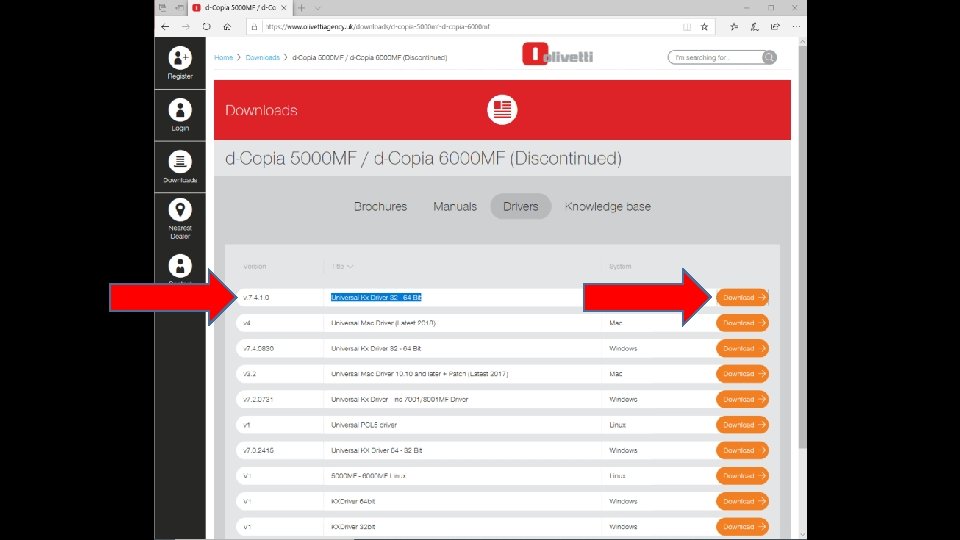
Task: Click the Olivetti logo
Action: tap(558, 54)
